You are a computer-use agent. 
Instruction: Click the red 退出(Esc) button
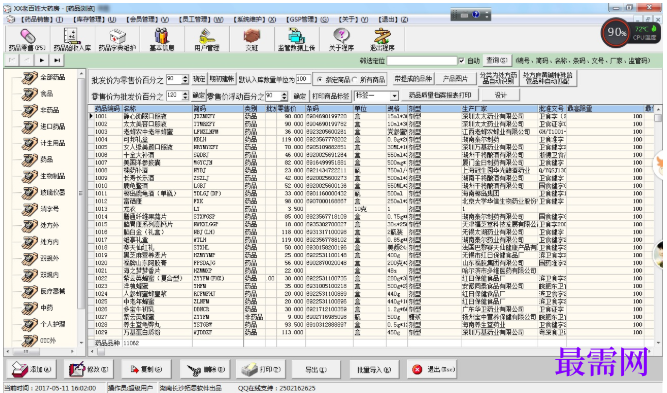432,369
